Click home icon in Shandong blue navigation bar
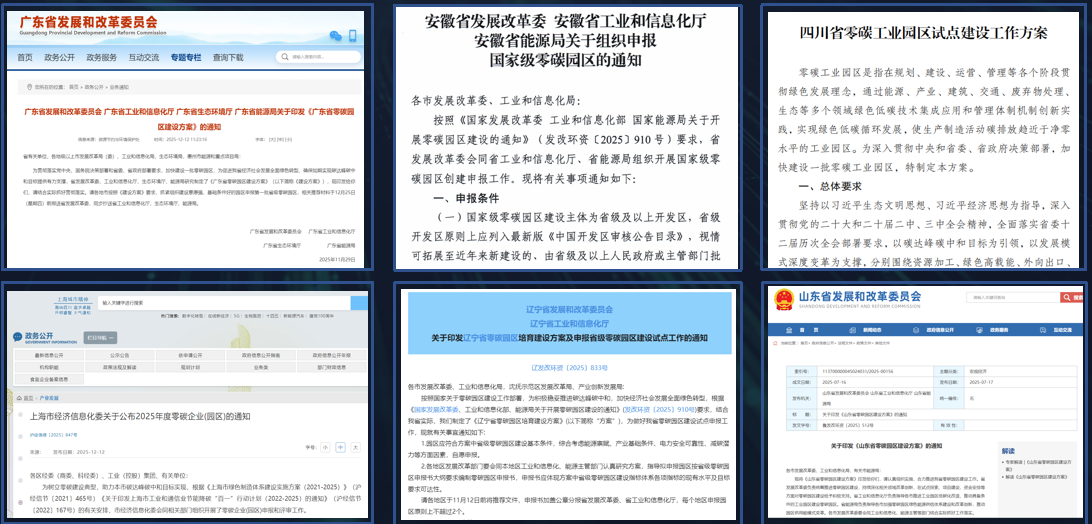 coord(789,330)
